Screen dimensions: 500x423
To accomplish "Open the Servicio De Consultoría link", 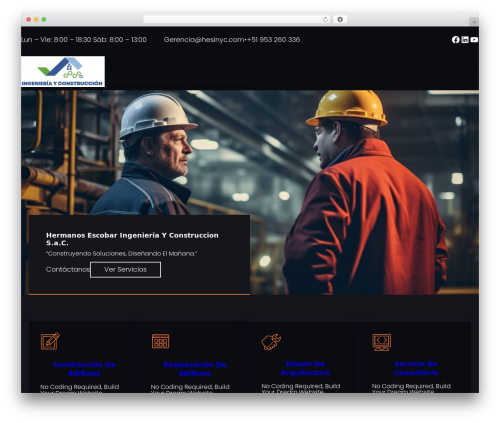I will pyautogui.click(x=416, y=368).
